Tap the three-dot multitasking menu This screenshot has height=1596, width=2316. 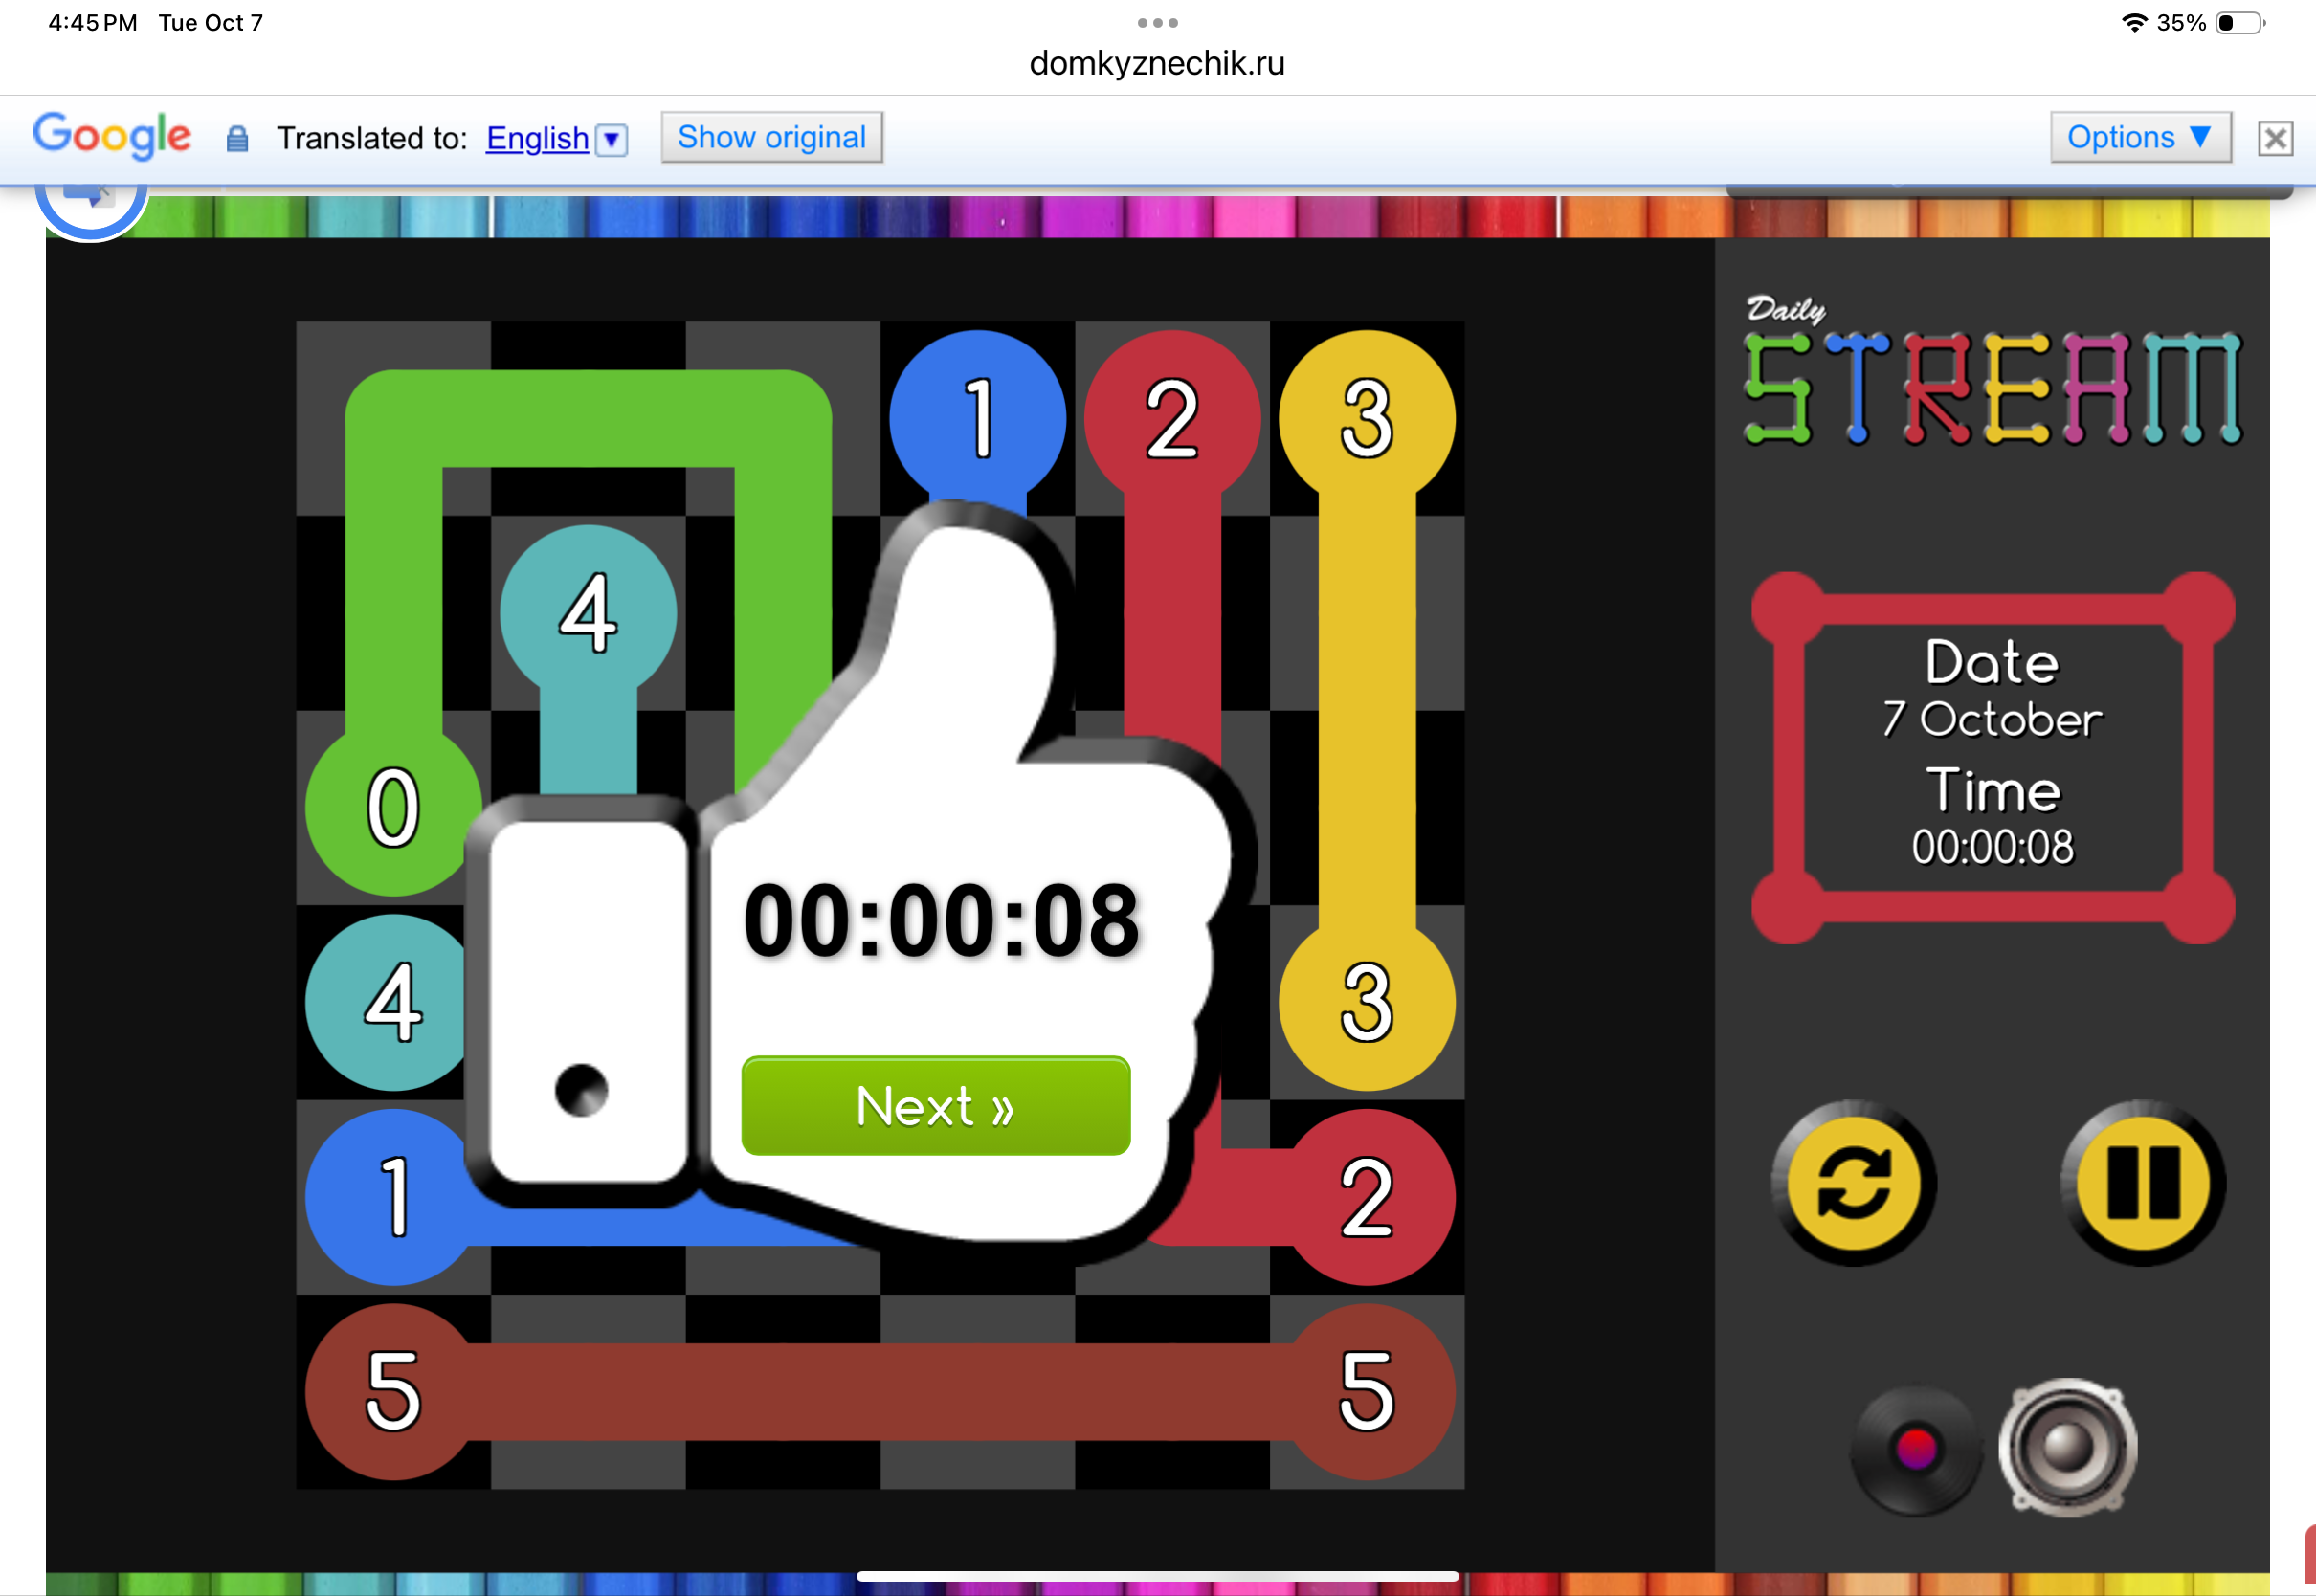click(1157, 22)
